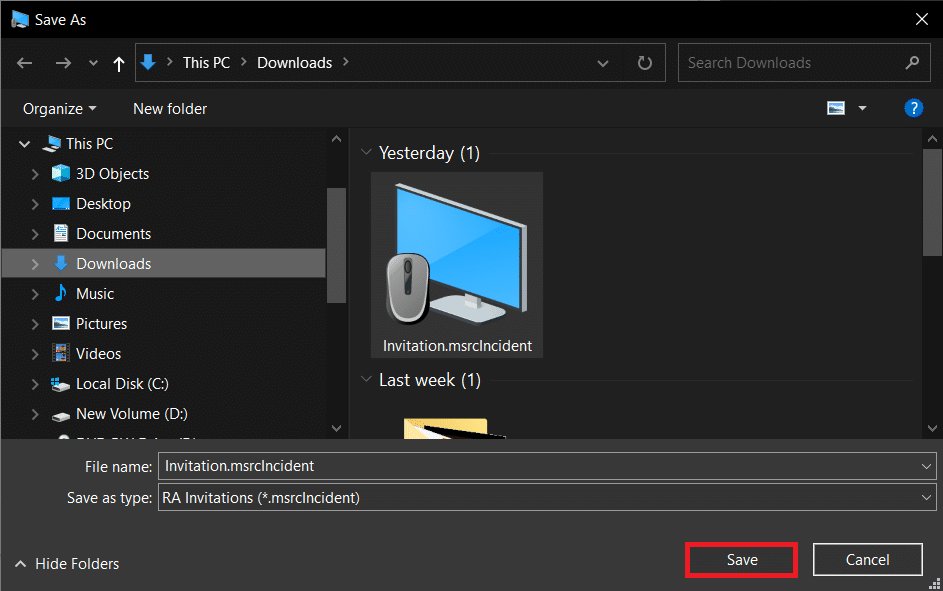Open the Help icon
943x591 pixels.
(913, 108)
